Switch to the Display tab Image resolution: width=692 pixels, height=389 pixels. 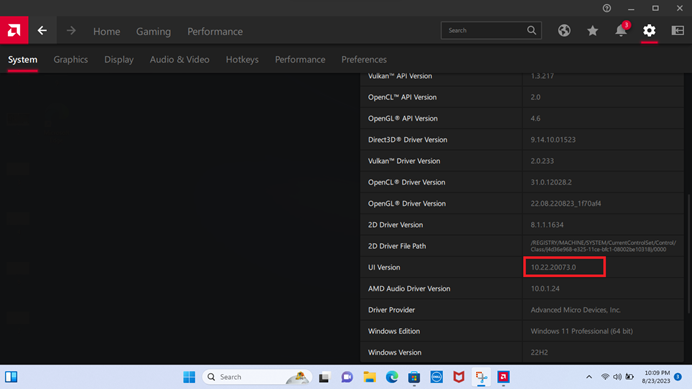(x=119, y=59)
